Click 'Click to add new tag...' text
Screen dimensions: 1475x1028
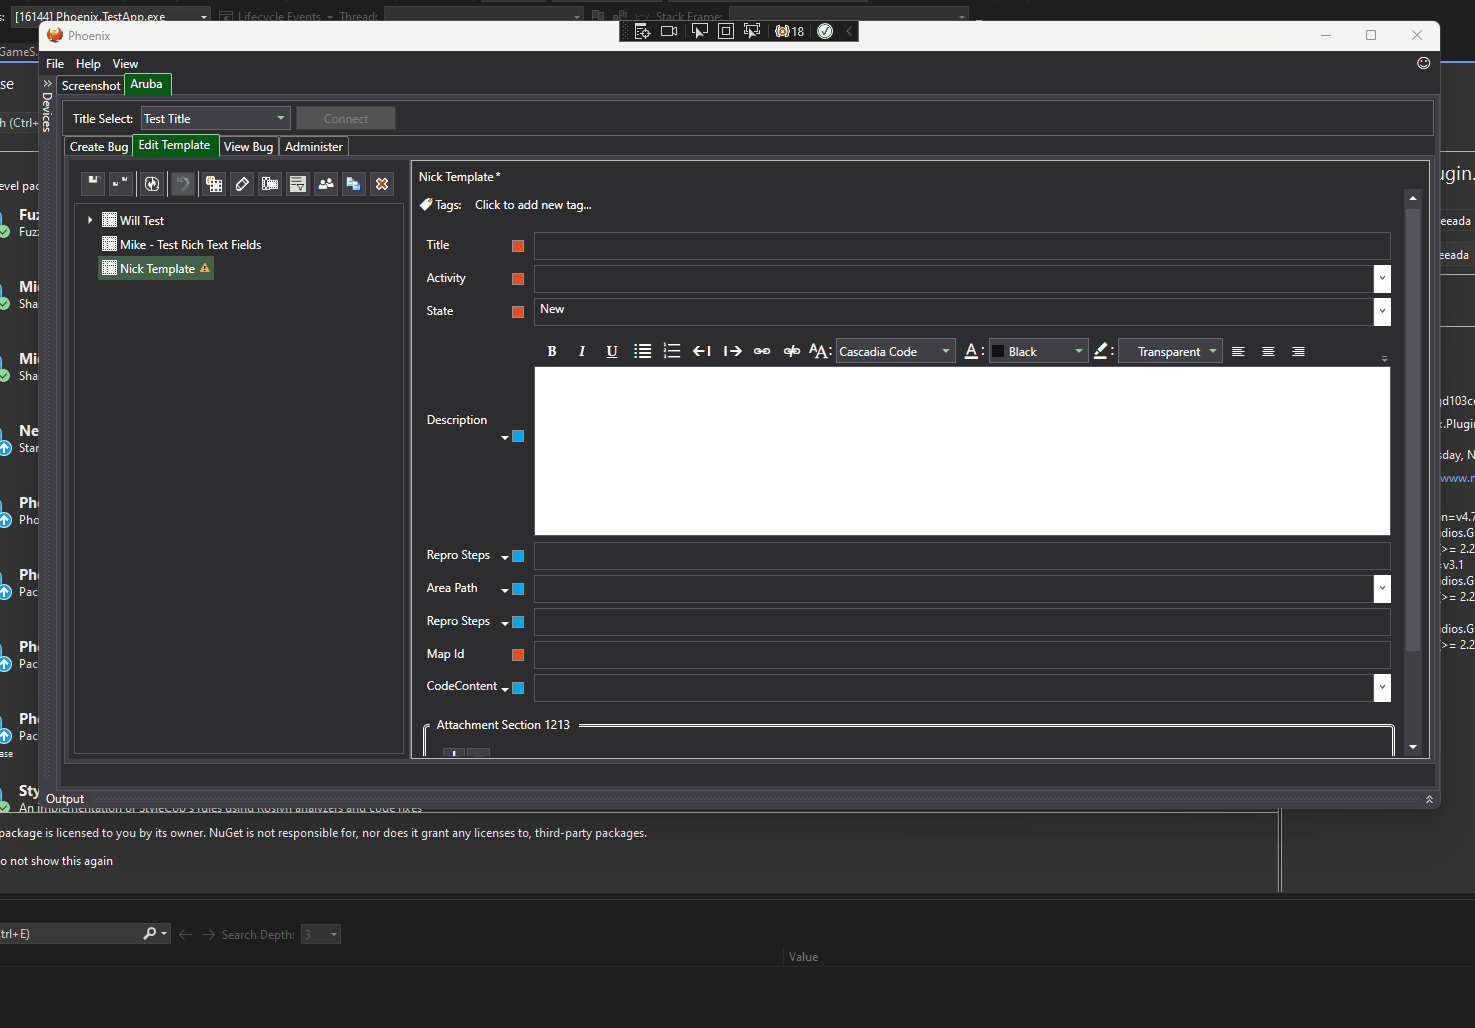(x=533, y=205)
